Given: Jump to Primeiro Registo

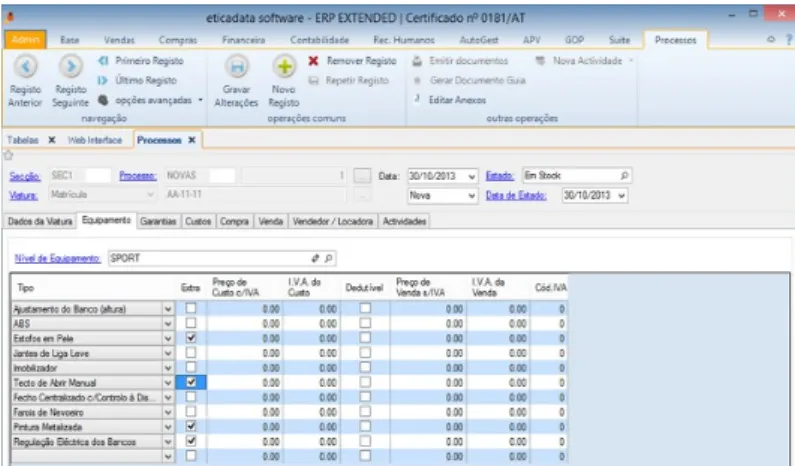Looking at the screenshot, I should (x=141, y=61).
